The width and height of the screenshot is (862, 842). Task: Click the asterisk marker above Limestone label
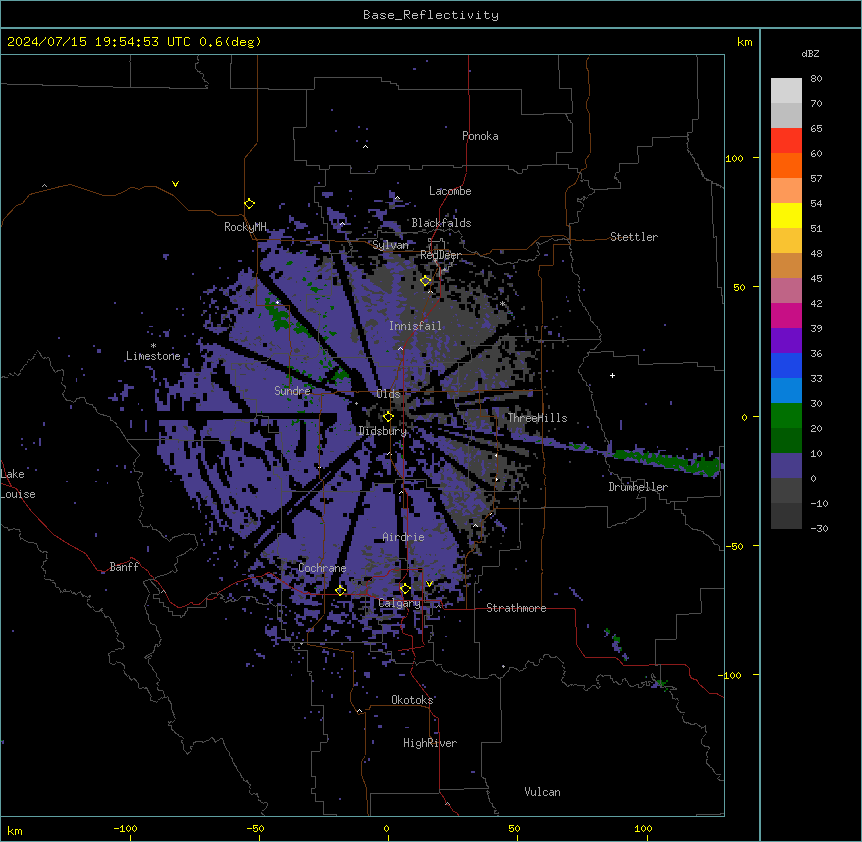coord(153,346)
